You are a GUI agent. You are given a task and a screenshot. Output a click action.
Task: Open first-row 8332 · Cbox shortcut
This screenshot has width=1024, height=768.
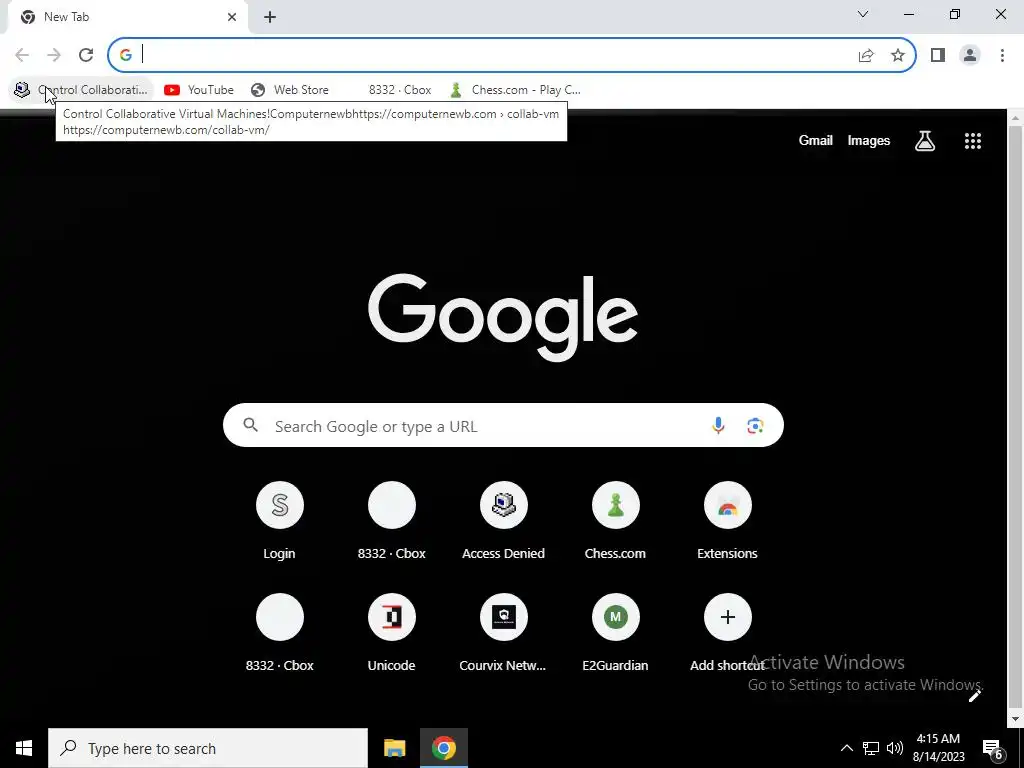391,521
